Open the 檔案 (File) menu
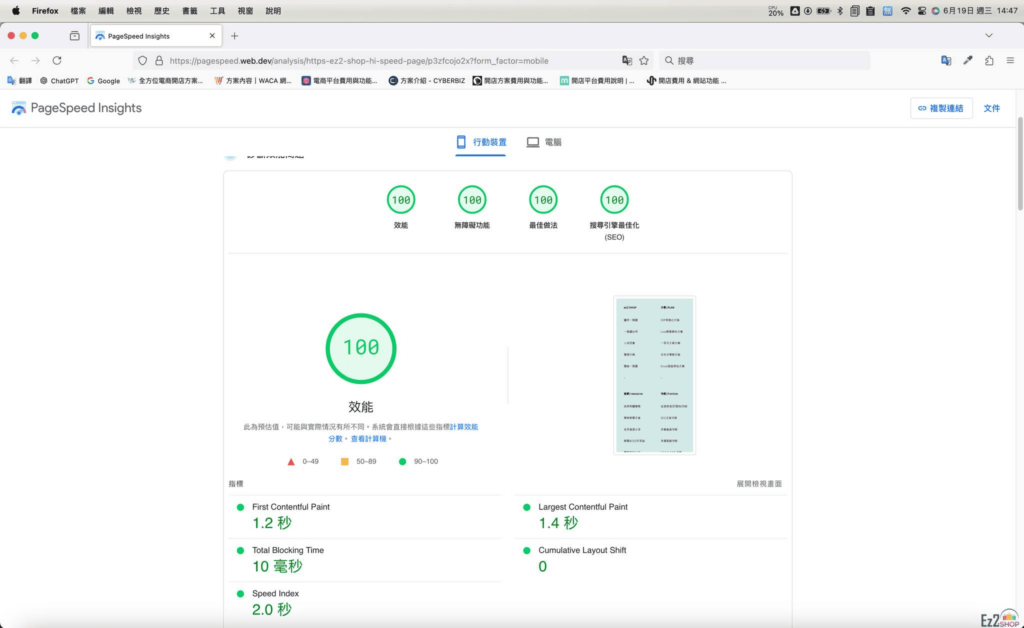Viewport: 1024px width, 628px height. pyautogui.click(x=78, y=10)
